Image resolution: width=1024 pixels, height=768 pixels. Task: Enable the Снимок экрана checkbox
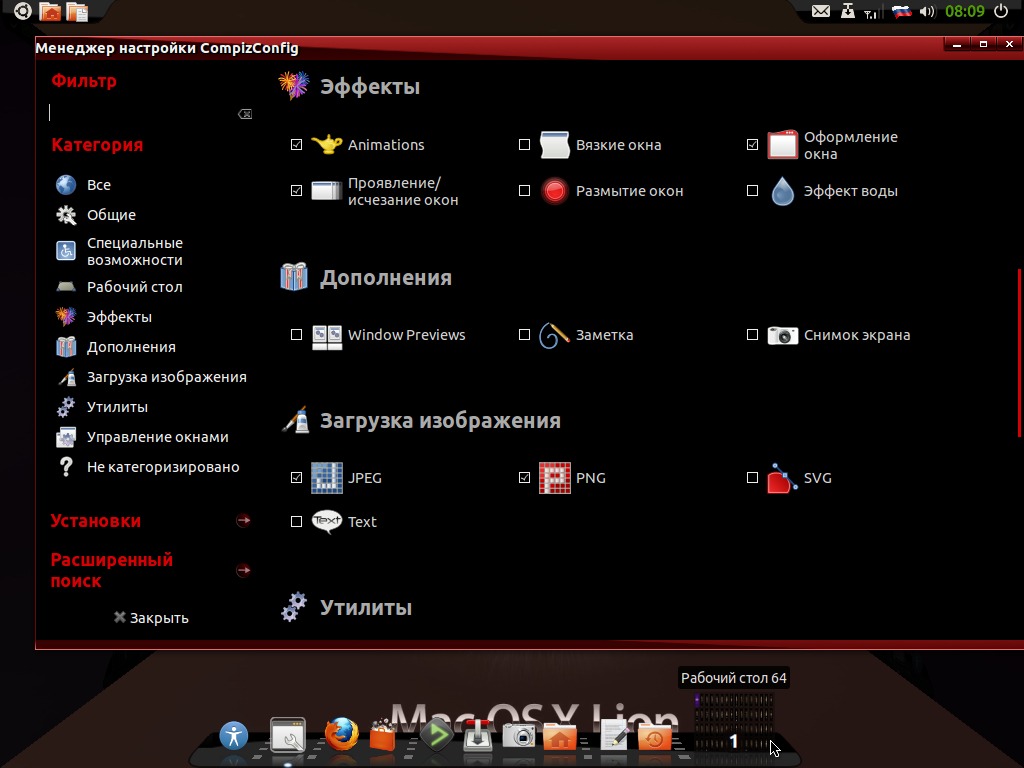tap(752, 335)
